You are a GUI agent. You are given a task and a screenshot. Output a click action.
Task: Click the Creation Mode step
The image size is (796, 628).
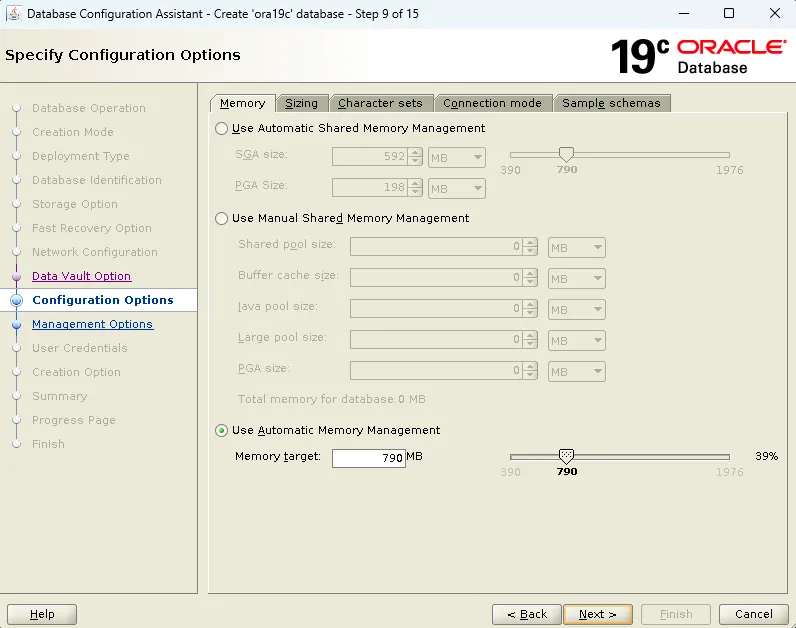coord(73,132)
